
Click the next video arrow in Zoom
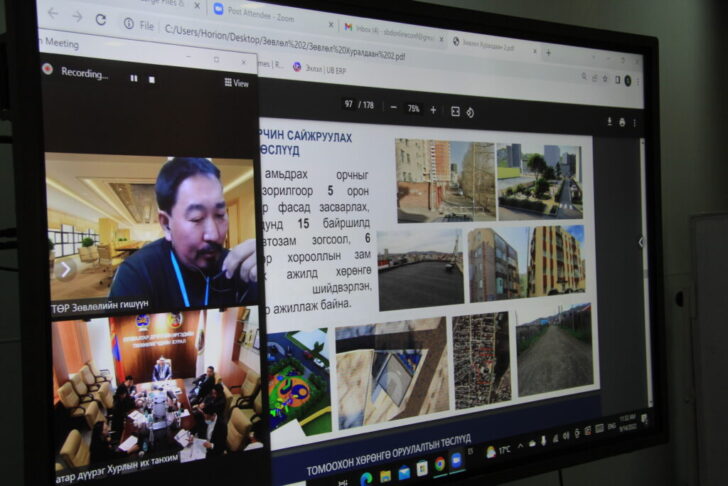point(66,268)
